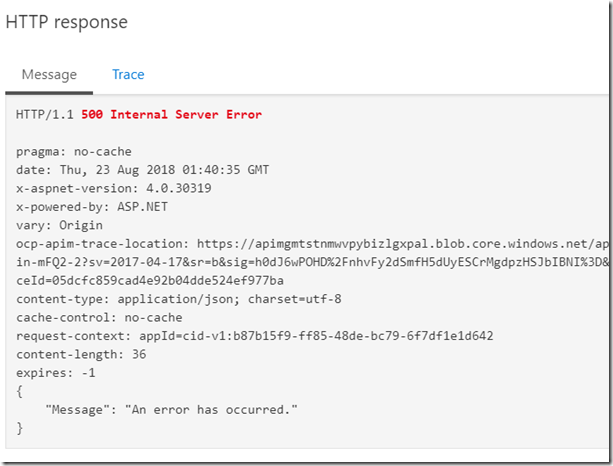Click the content-length: 36 line
This screenshot has height=466, width=613.
point(81,355)
